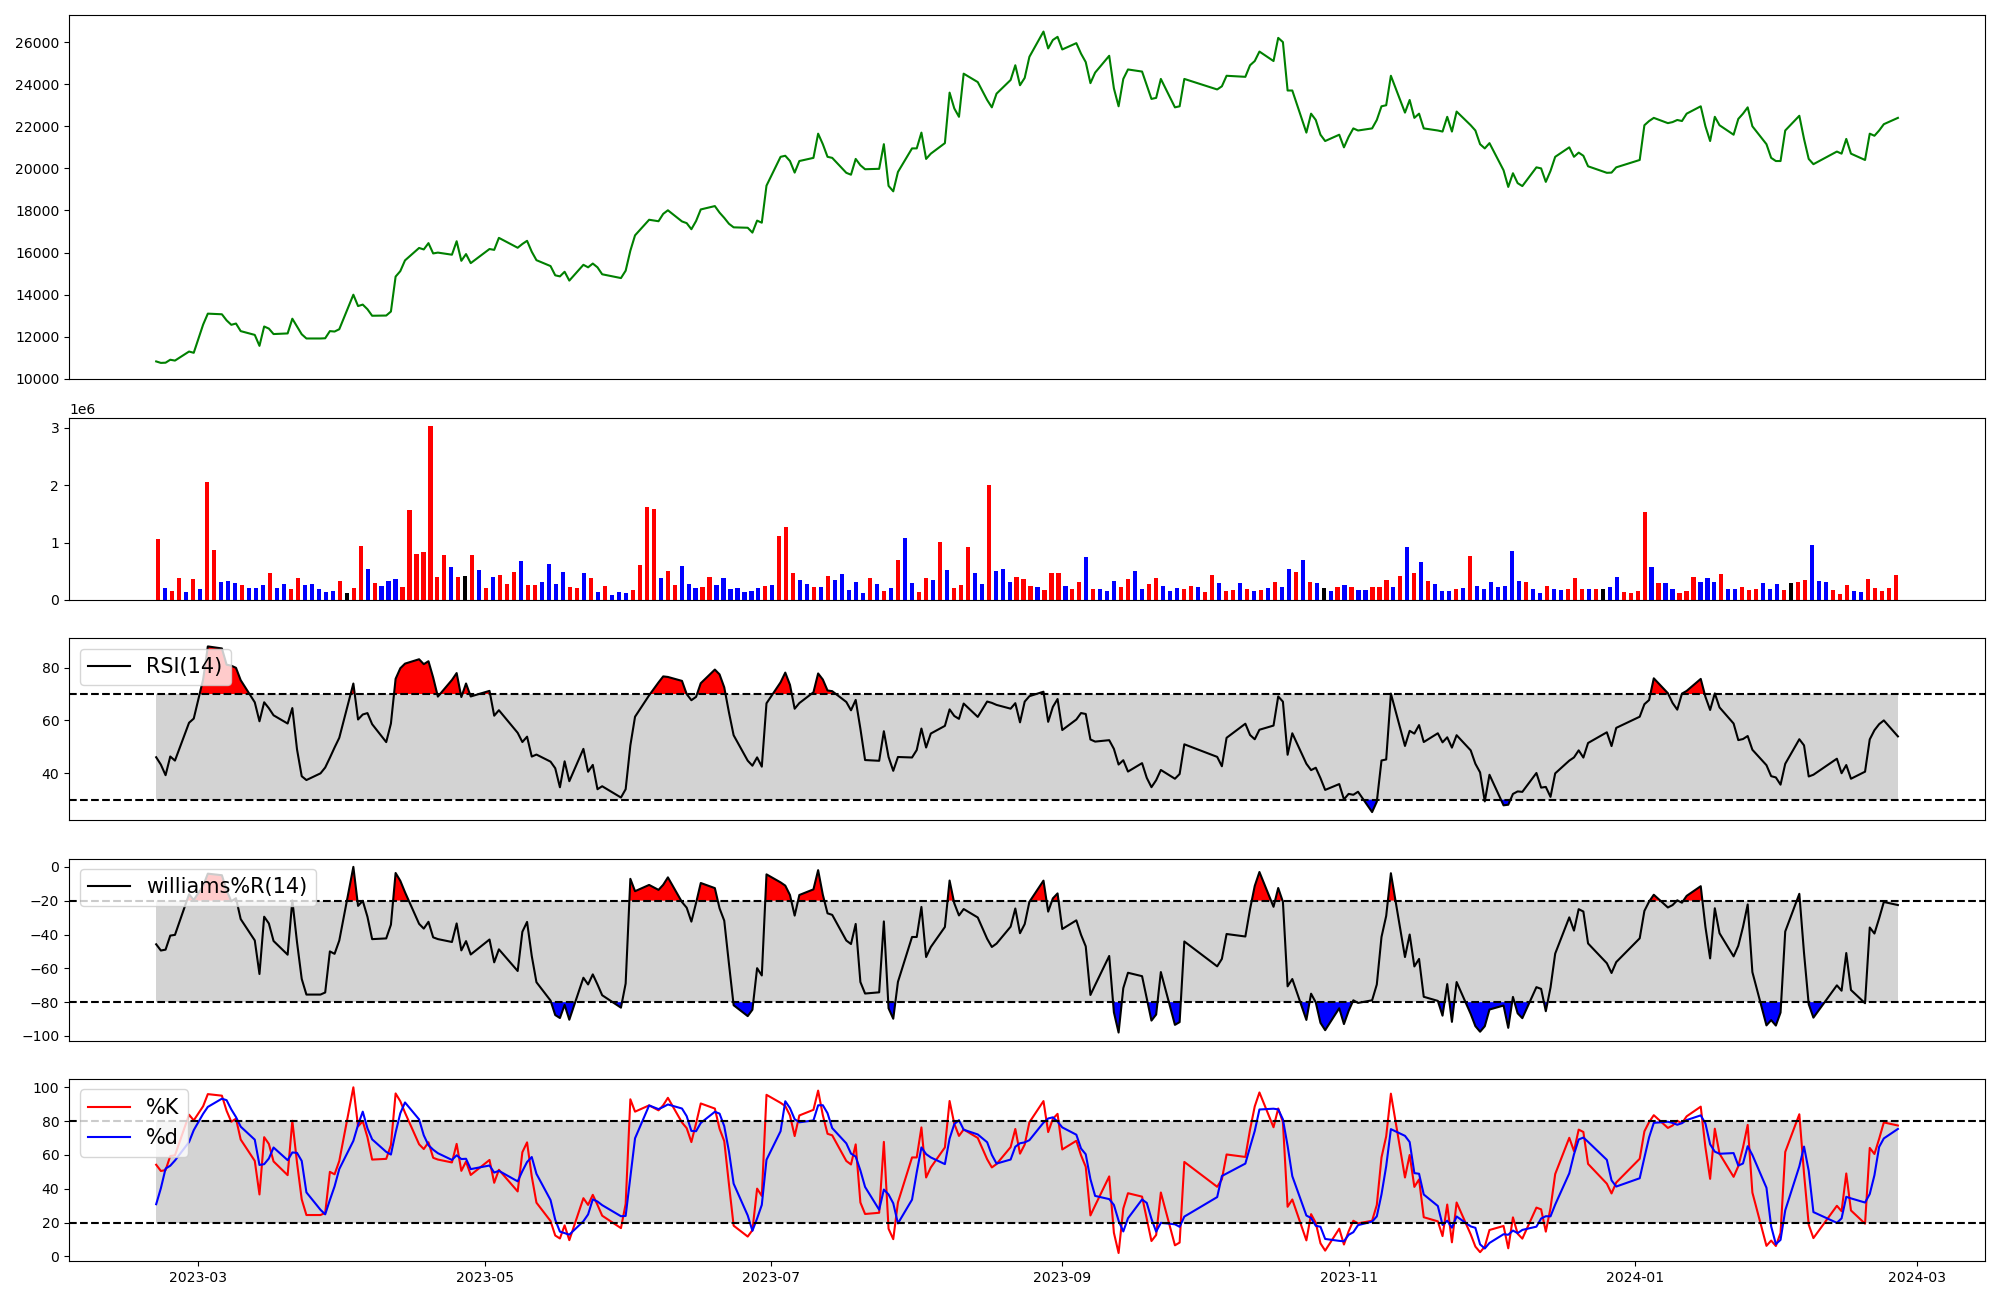Click the highest peak of green price line
2000x1300 pixels.
click(1043, 32)
